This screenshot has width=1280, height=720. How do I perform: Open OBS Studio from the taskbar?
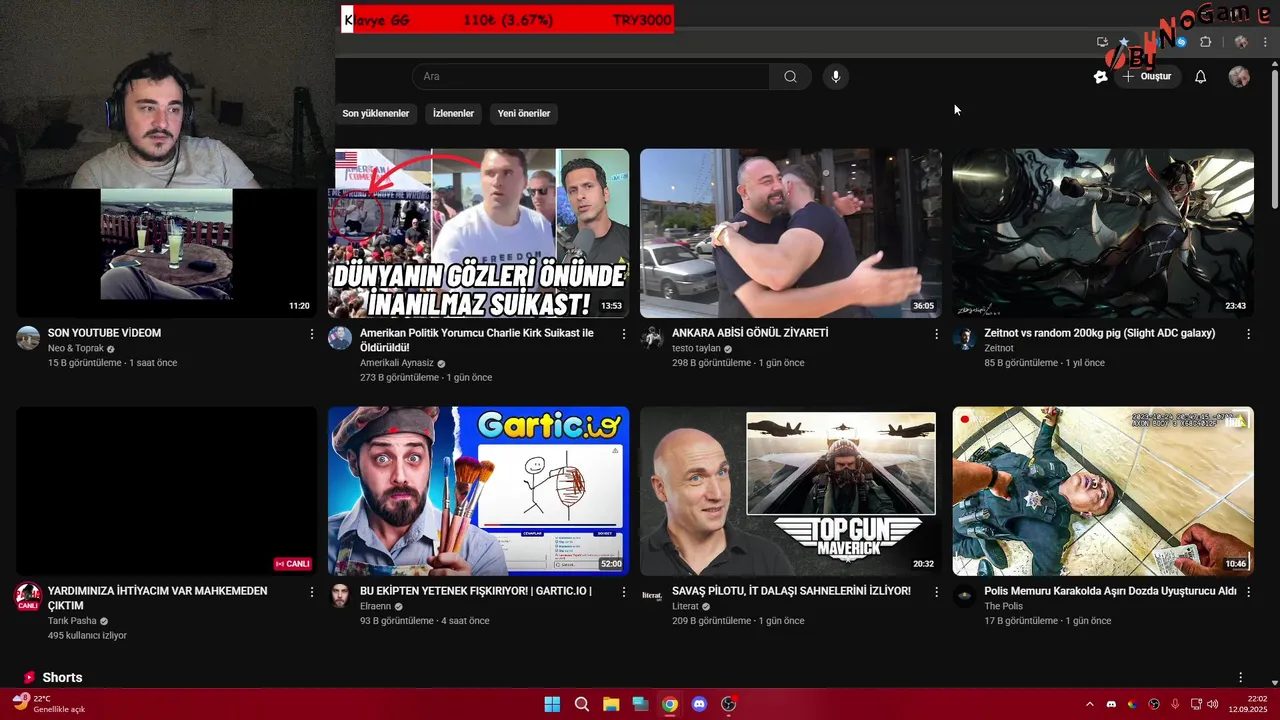point(729,704)
